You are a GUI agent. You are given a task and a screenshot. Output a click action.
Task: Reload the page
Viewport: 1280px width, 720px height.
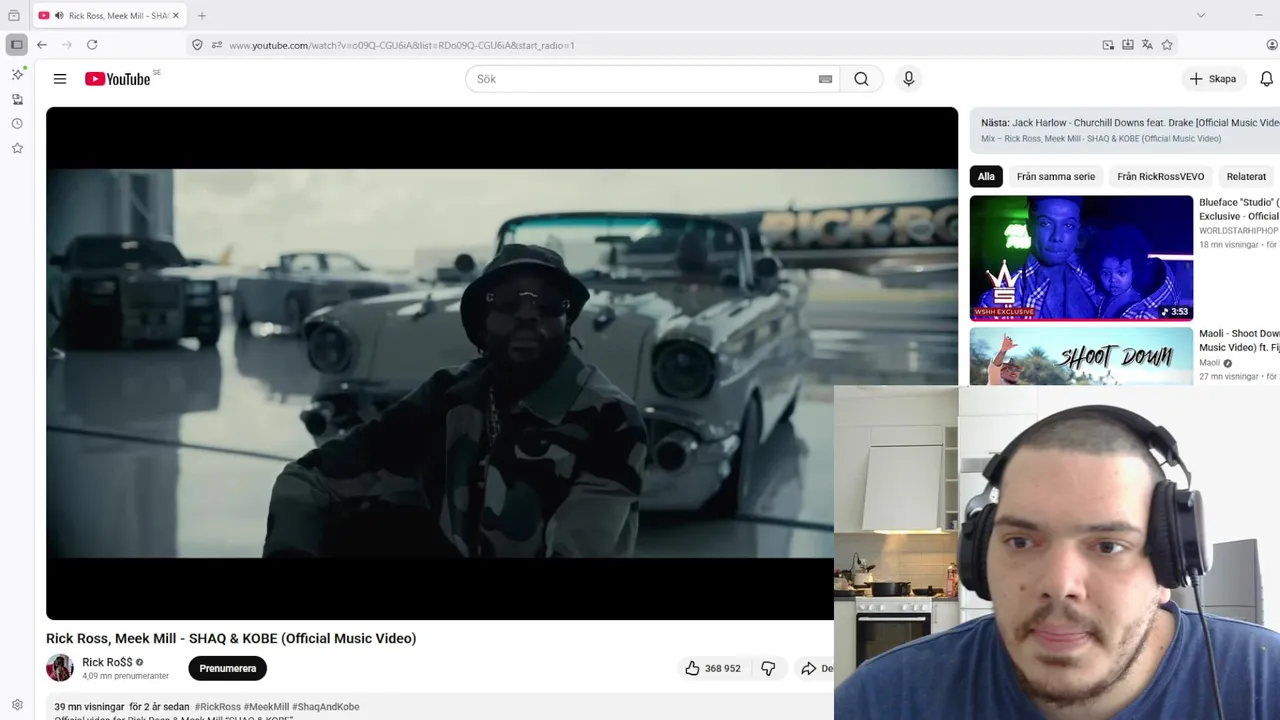coord(92,45)
